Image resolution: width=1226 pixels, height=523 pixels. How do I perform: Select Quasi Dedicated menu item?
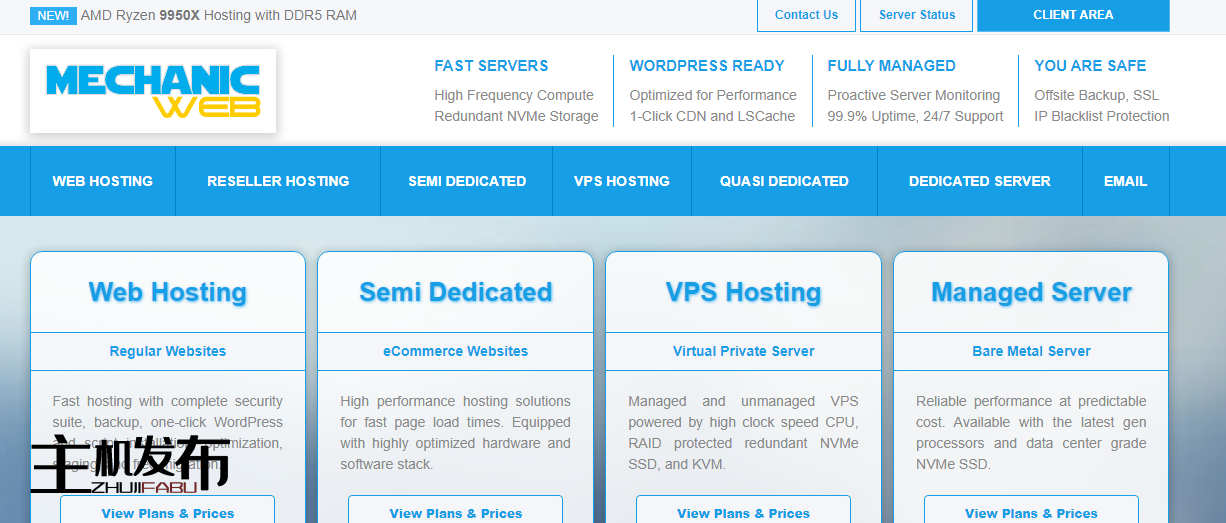pyautogui.click(x=784, y=181)
